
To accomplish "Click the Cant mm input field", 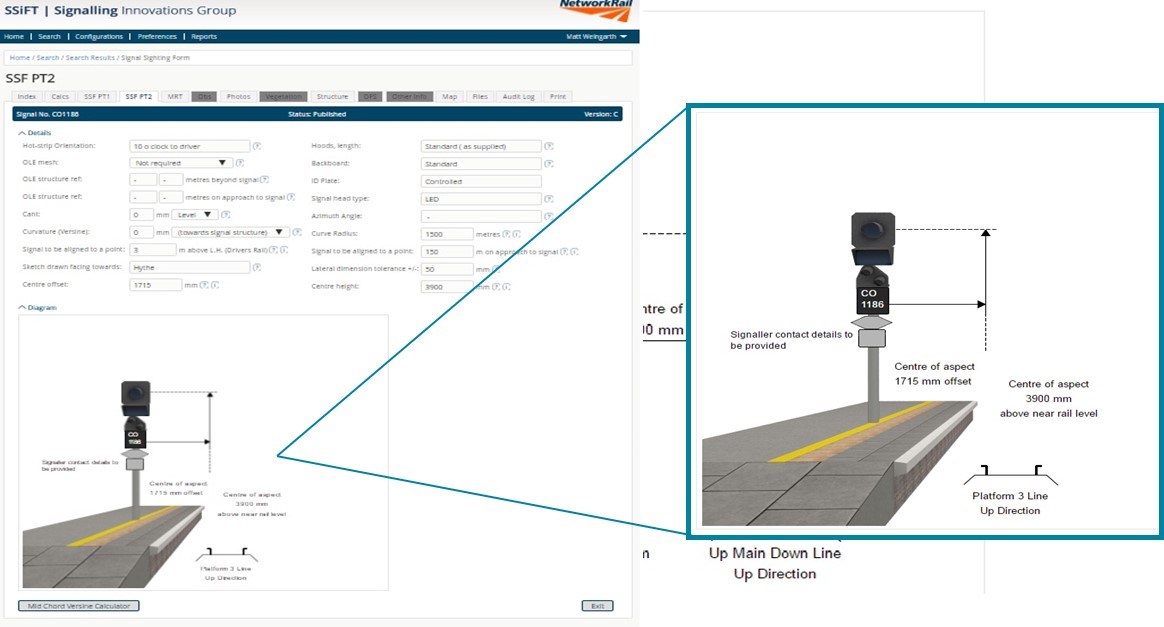I will coord(141,214).
